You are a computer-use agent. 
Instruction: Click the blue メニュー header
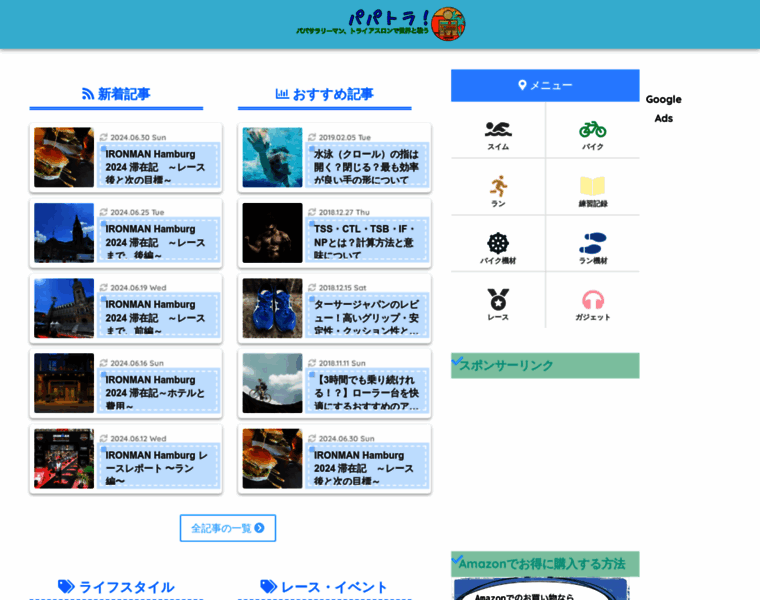point(545,85)
